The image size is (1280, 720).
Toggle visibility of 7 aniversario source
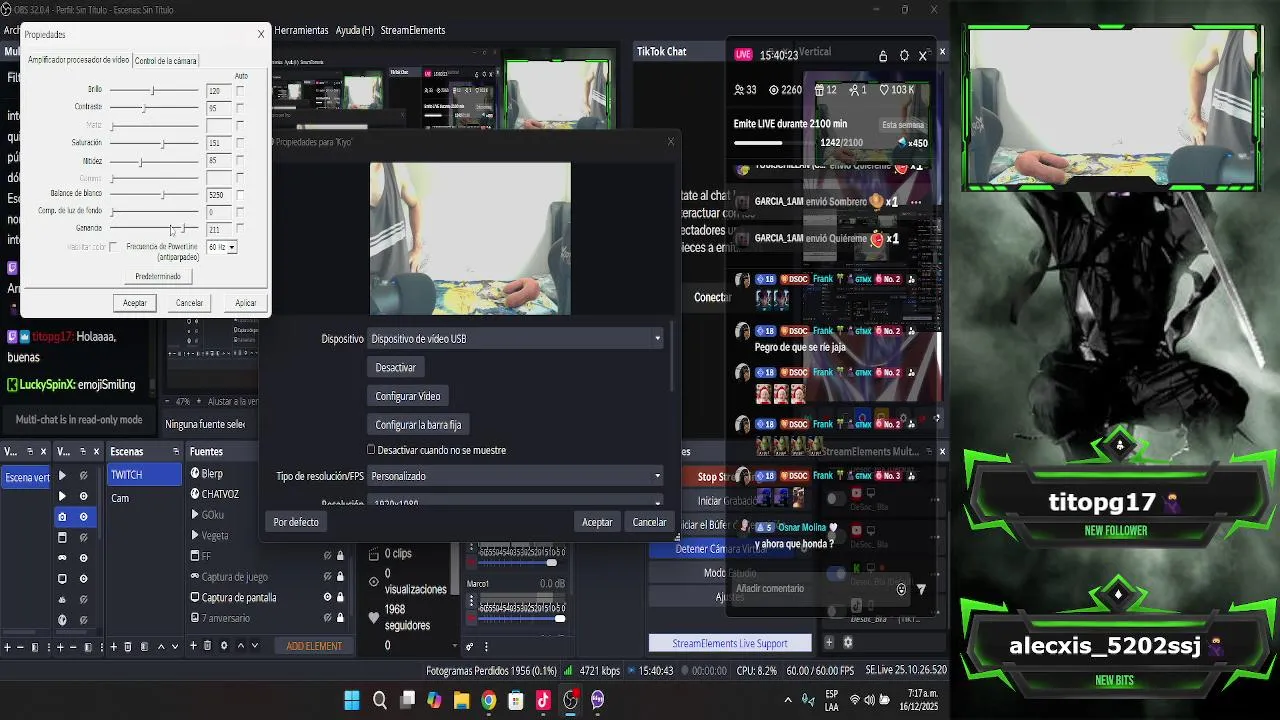(327, 618)
